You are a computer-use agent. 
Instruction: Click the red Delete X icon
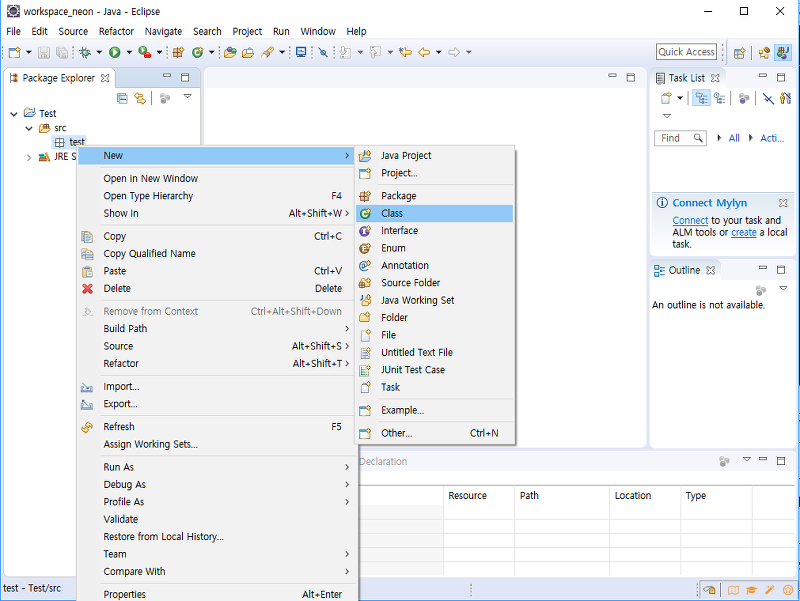(88, 289)
